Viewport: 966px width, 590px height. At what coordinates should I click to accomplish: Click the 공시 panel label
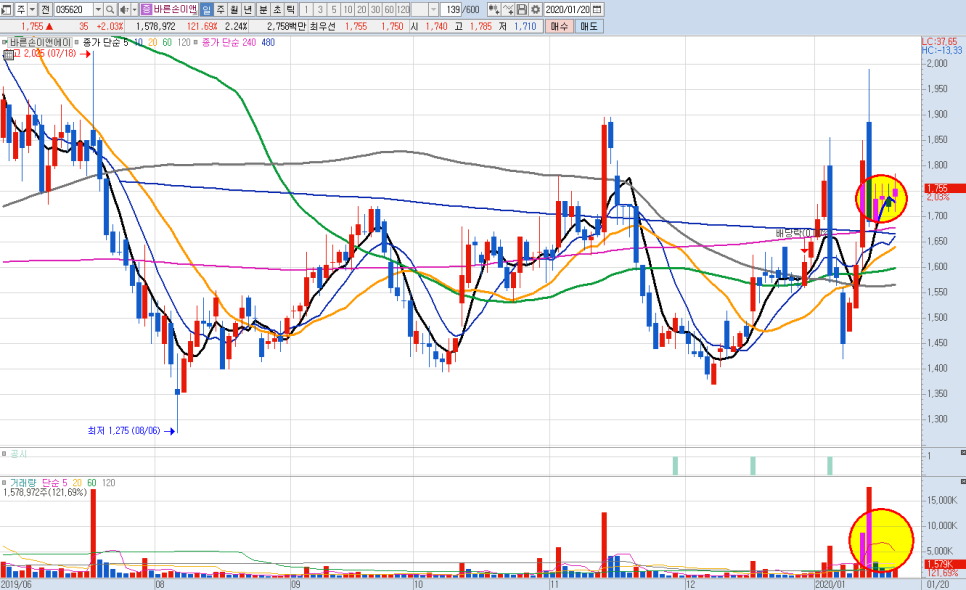coord(18,454)
